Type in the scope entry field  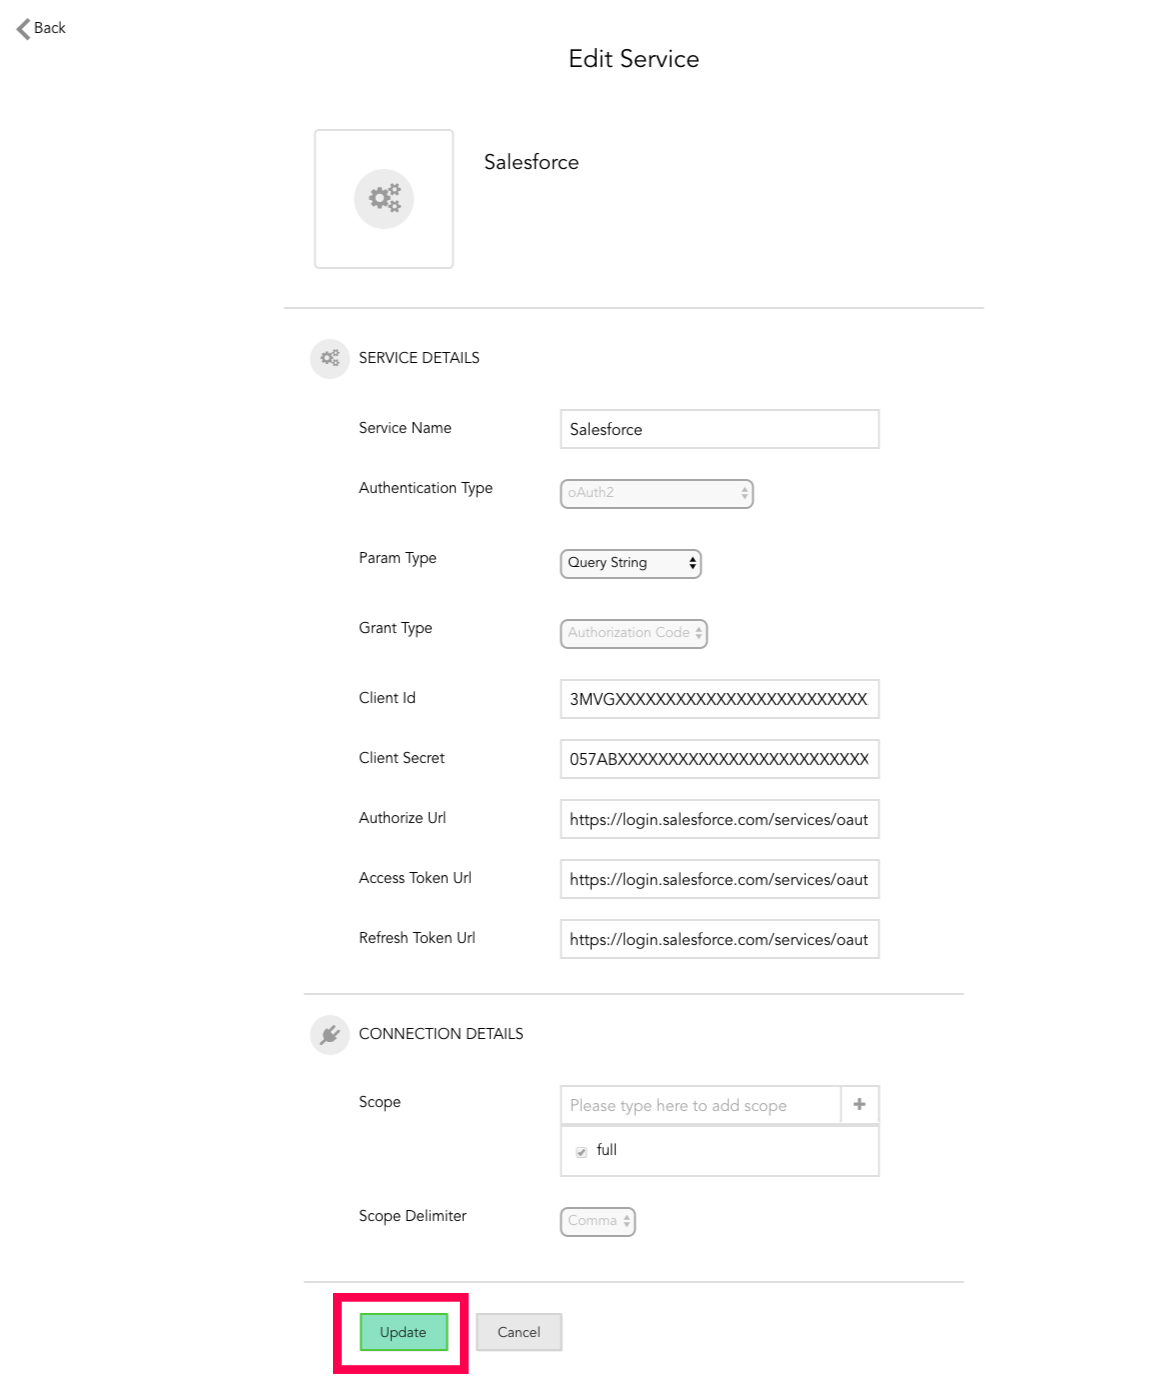pyautogui.click(x=700, y=1105)
